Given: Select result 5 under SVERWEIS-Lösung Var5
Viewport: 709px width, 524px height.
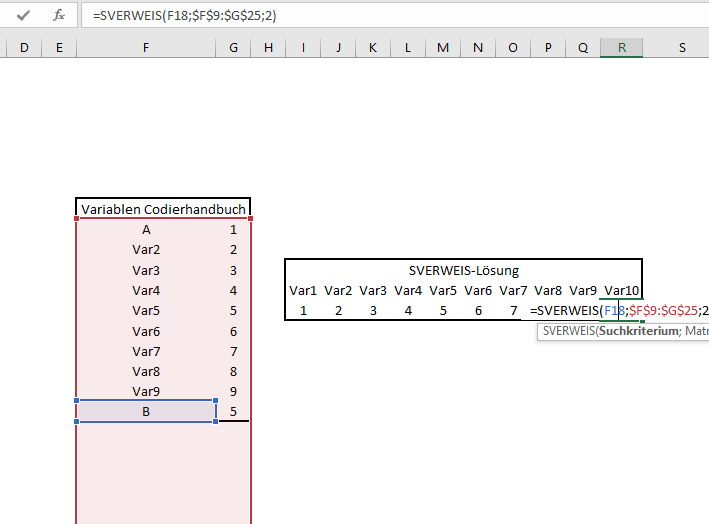Looking at the screenshot, I should coord(443,311).
